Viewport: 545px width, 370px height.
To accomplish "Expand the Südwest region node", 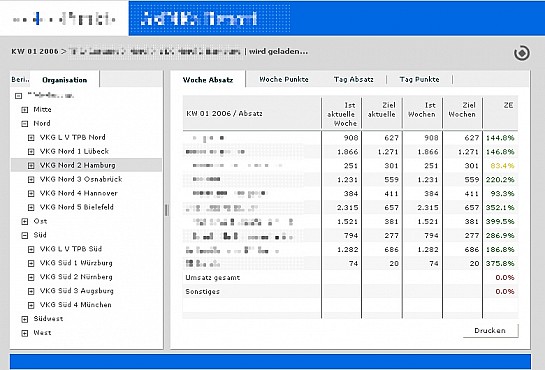I will (x=25, y=319).
